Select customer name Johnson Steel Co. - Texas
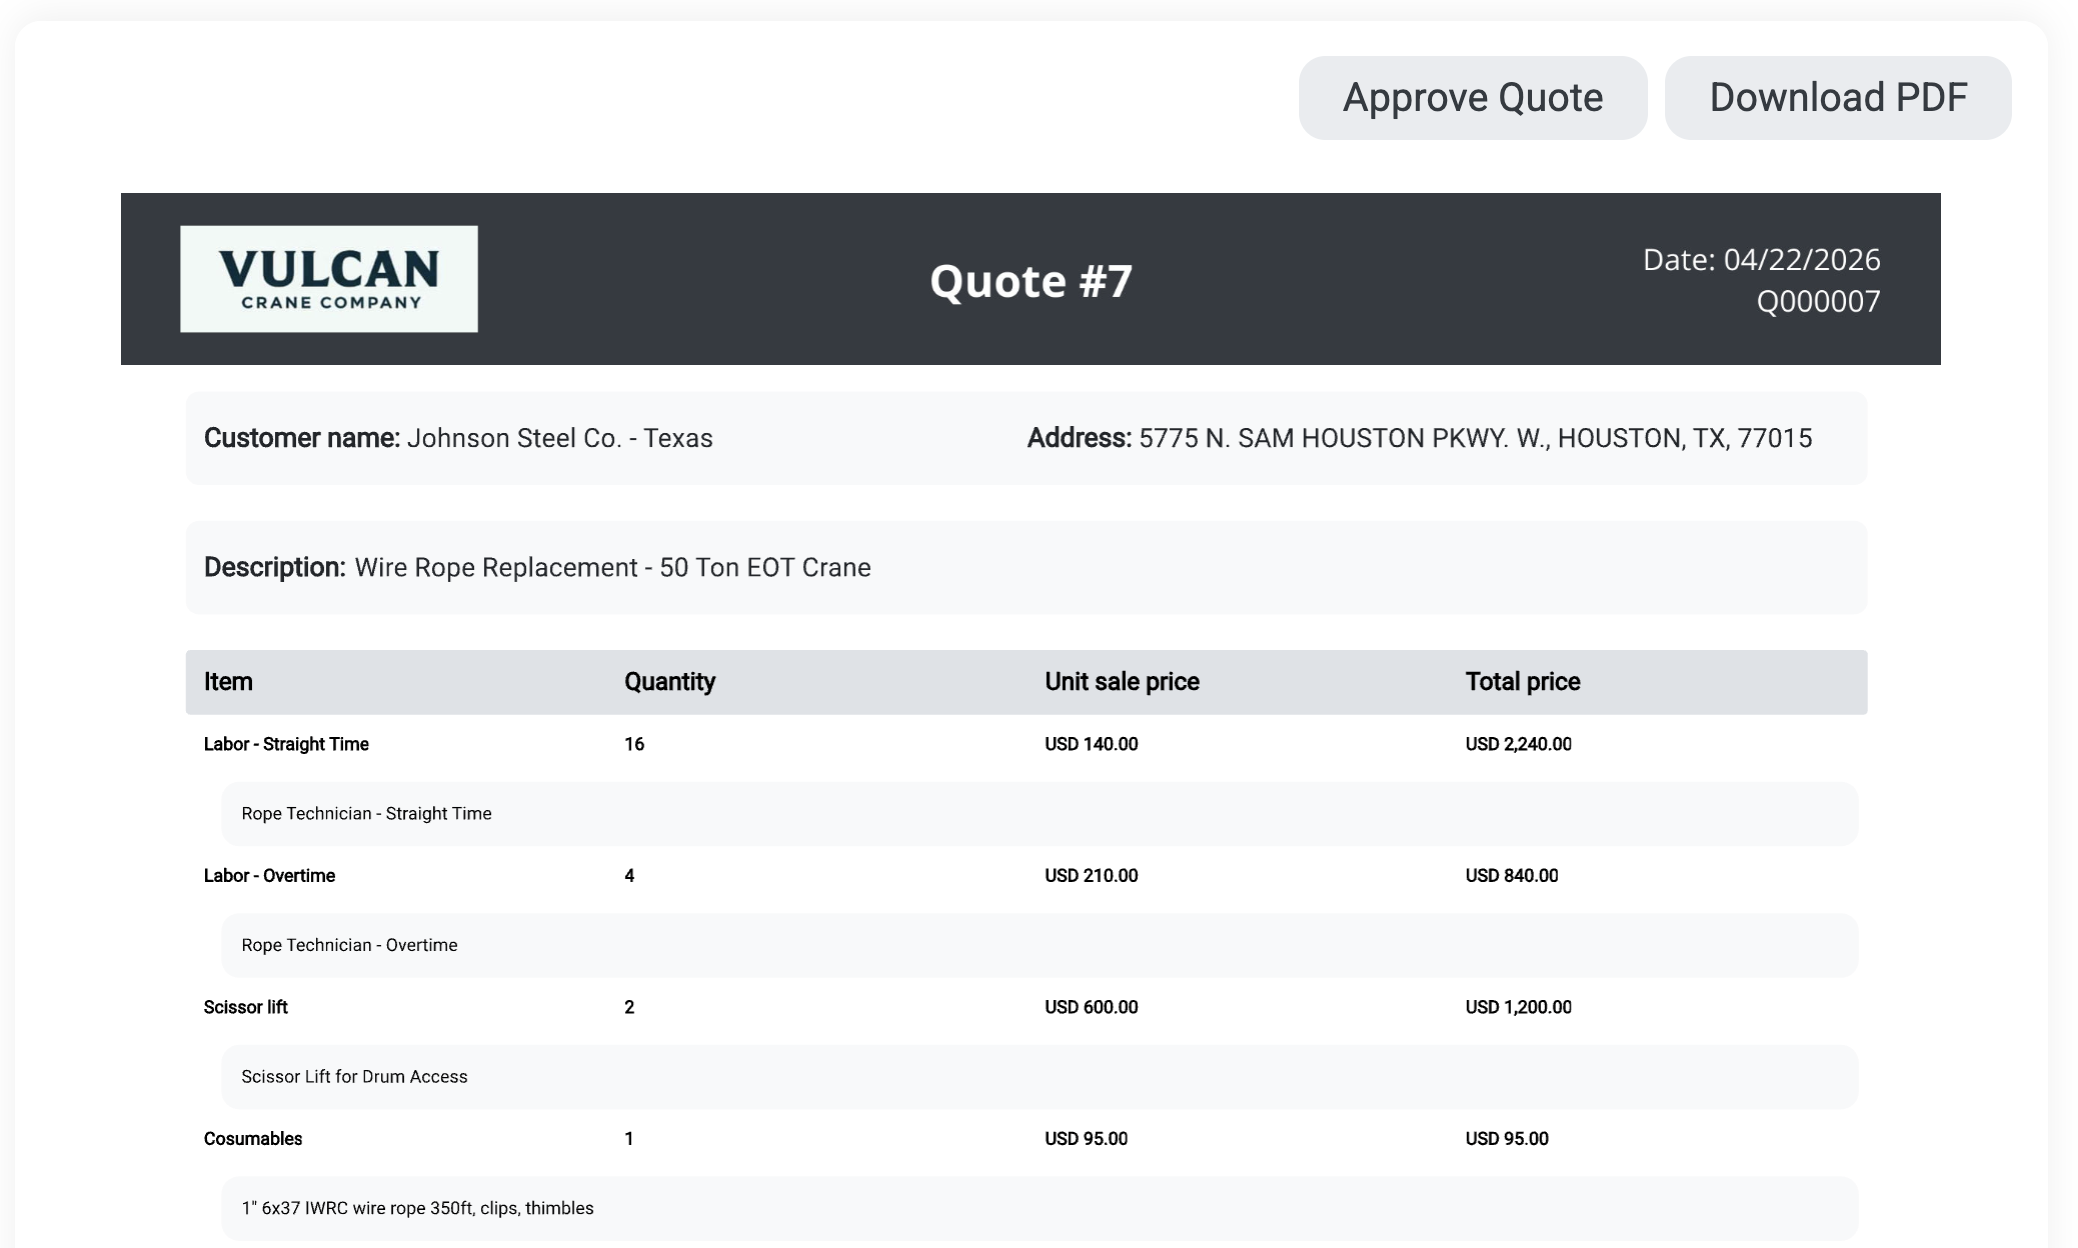 (559, 438)
